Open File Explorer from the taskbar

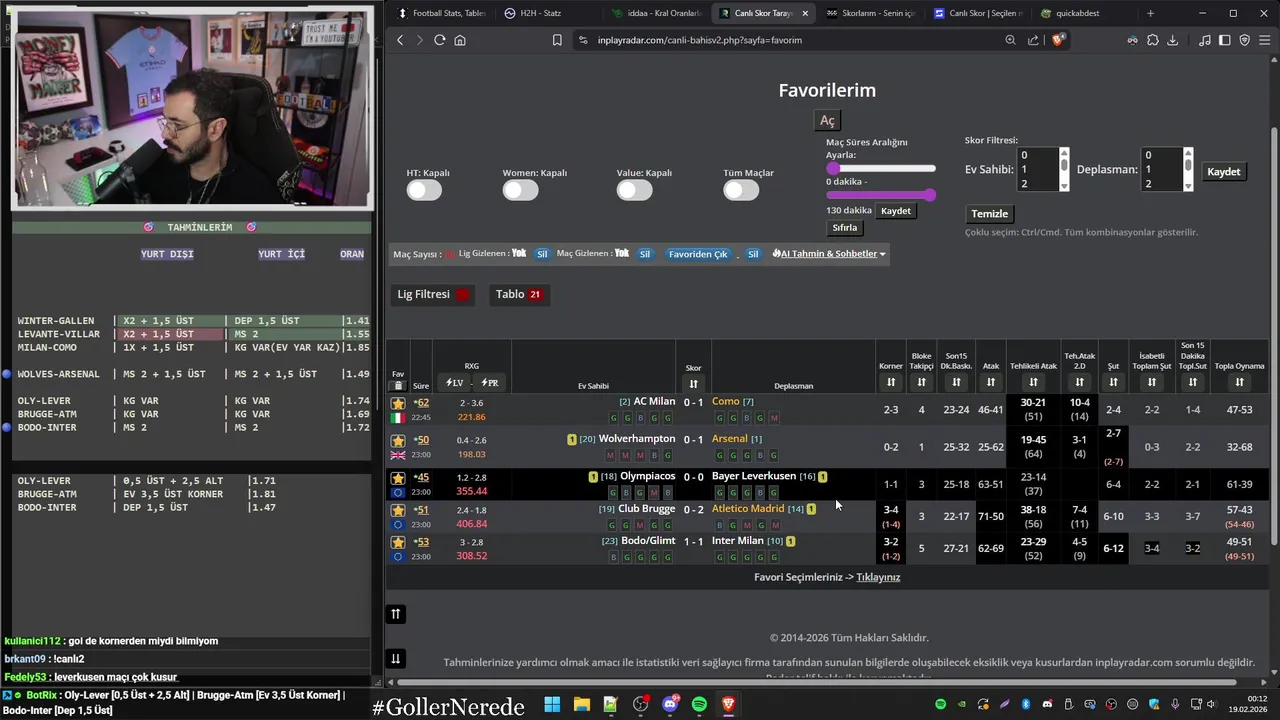581,704
